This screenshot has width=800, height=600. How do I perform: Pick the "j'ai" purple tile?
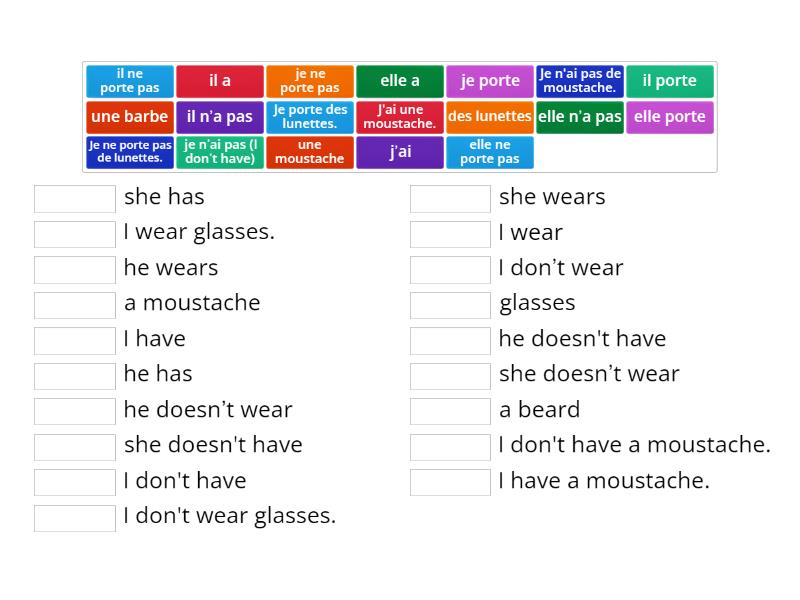[400, 153]
